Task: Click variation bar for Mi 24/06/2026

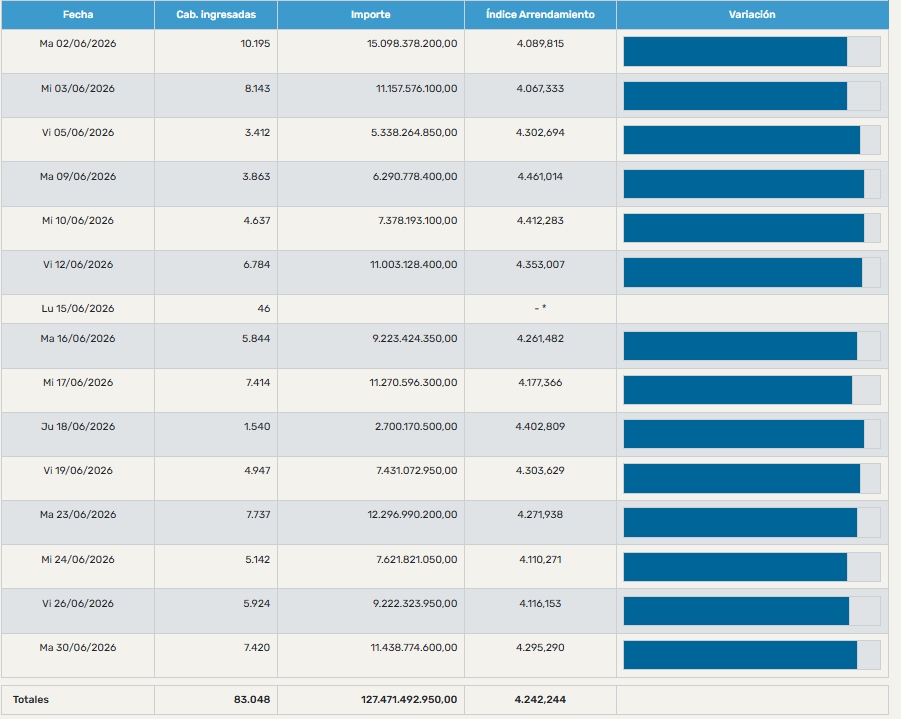Action: (752, 567)
